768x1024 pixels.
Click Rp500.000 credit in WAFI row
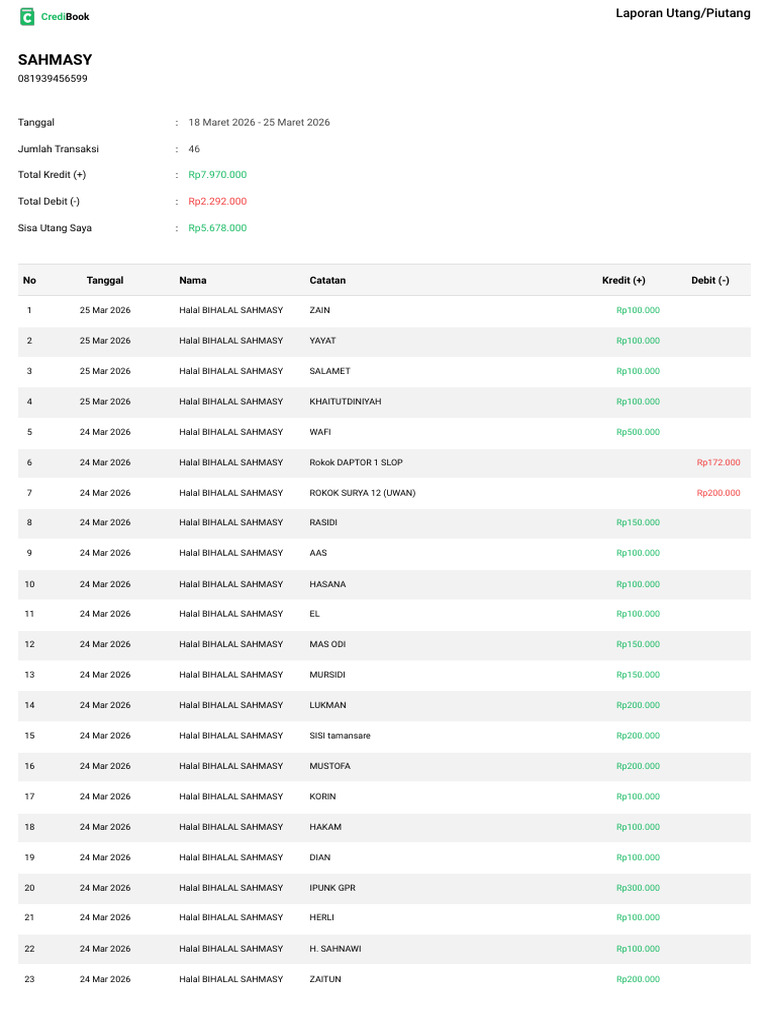(x=638, y=432)
